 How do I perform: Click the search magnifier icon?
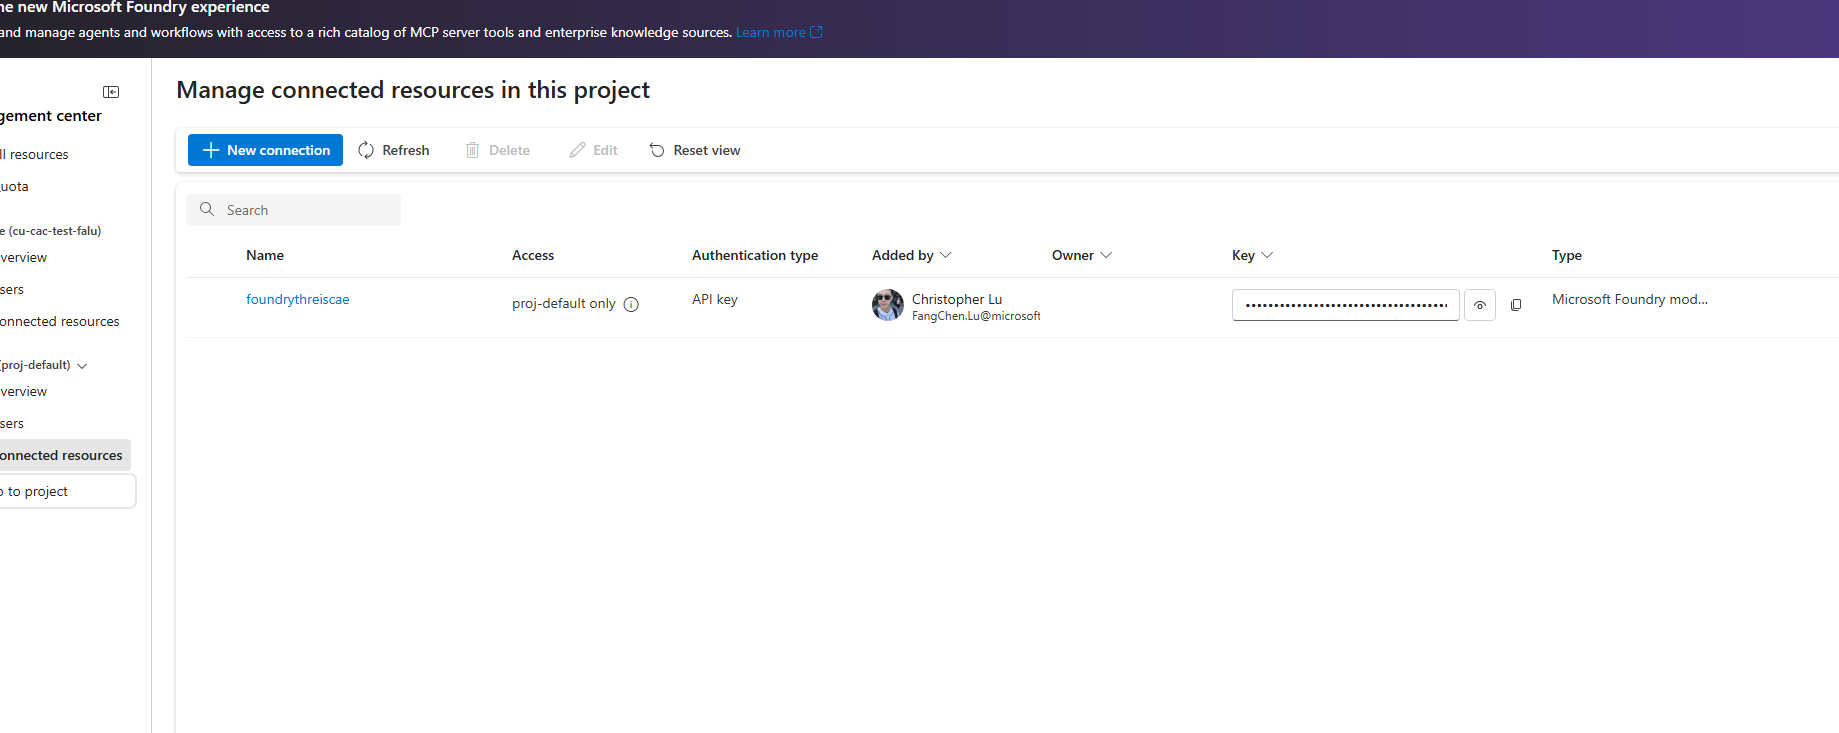(207, 209)
